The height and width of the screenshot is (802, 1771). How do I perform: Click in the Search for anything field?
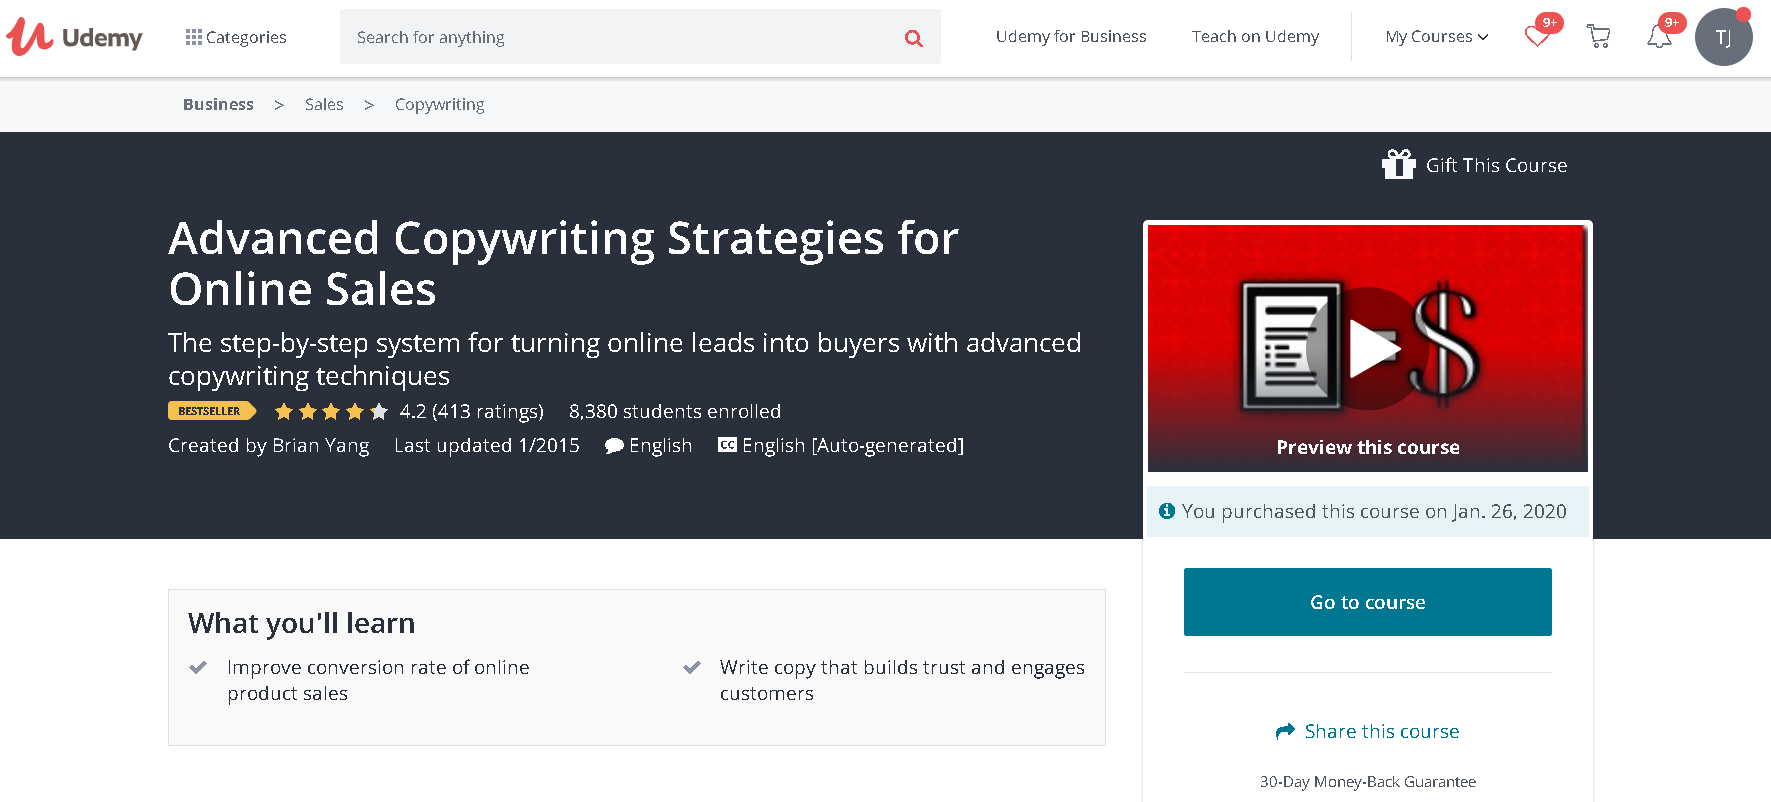(620, 37)
